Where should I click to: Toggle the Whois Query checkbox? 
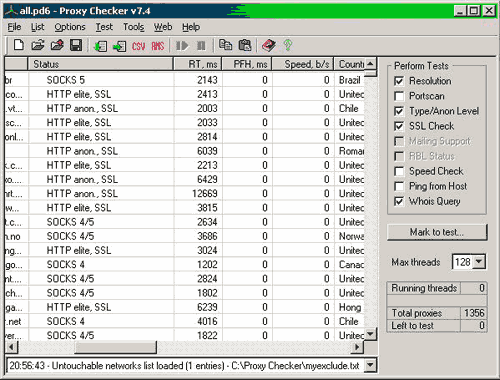pos(399,201)
